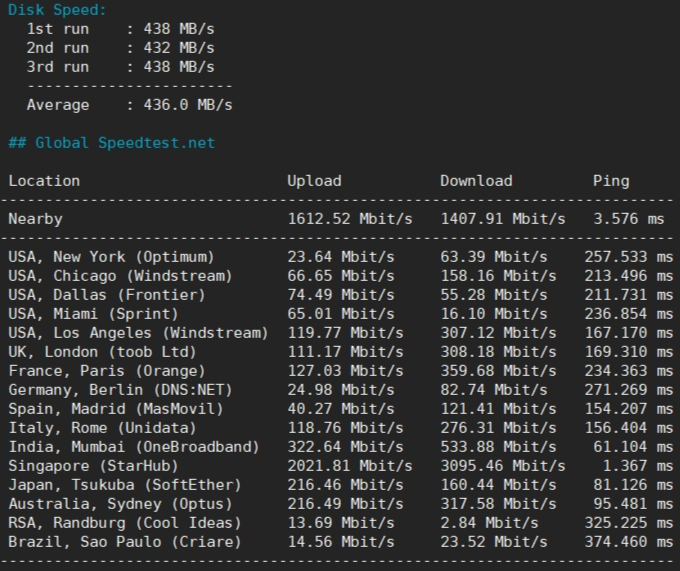Click the 'Download' column header
The image size is (680, 571).
click(x=476, y=181)
